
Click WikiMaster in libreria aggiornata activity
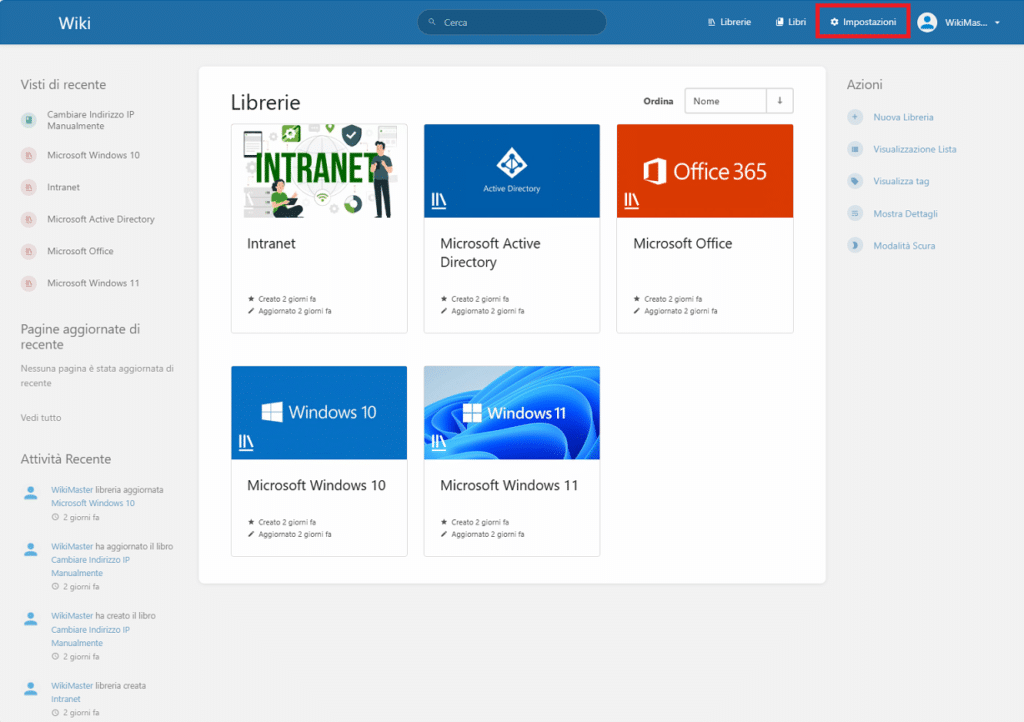[72, 490]
